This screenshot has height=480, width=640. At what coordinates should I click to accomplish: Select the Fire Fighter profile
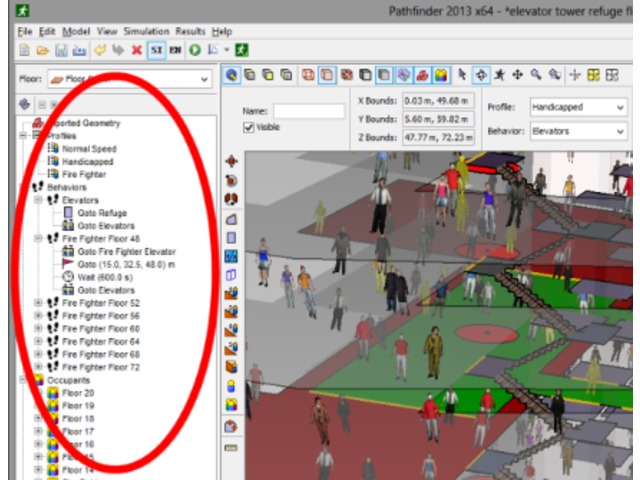pyautogui.click(x=83, y=174)
